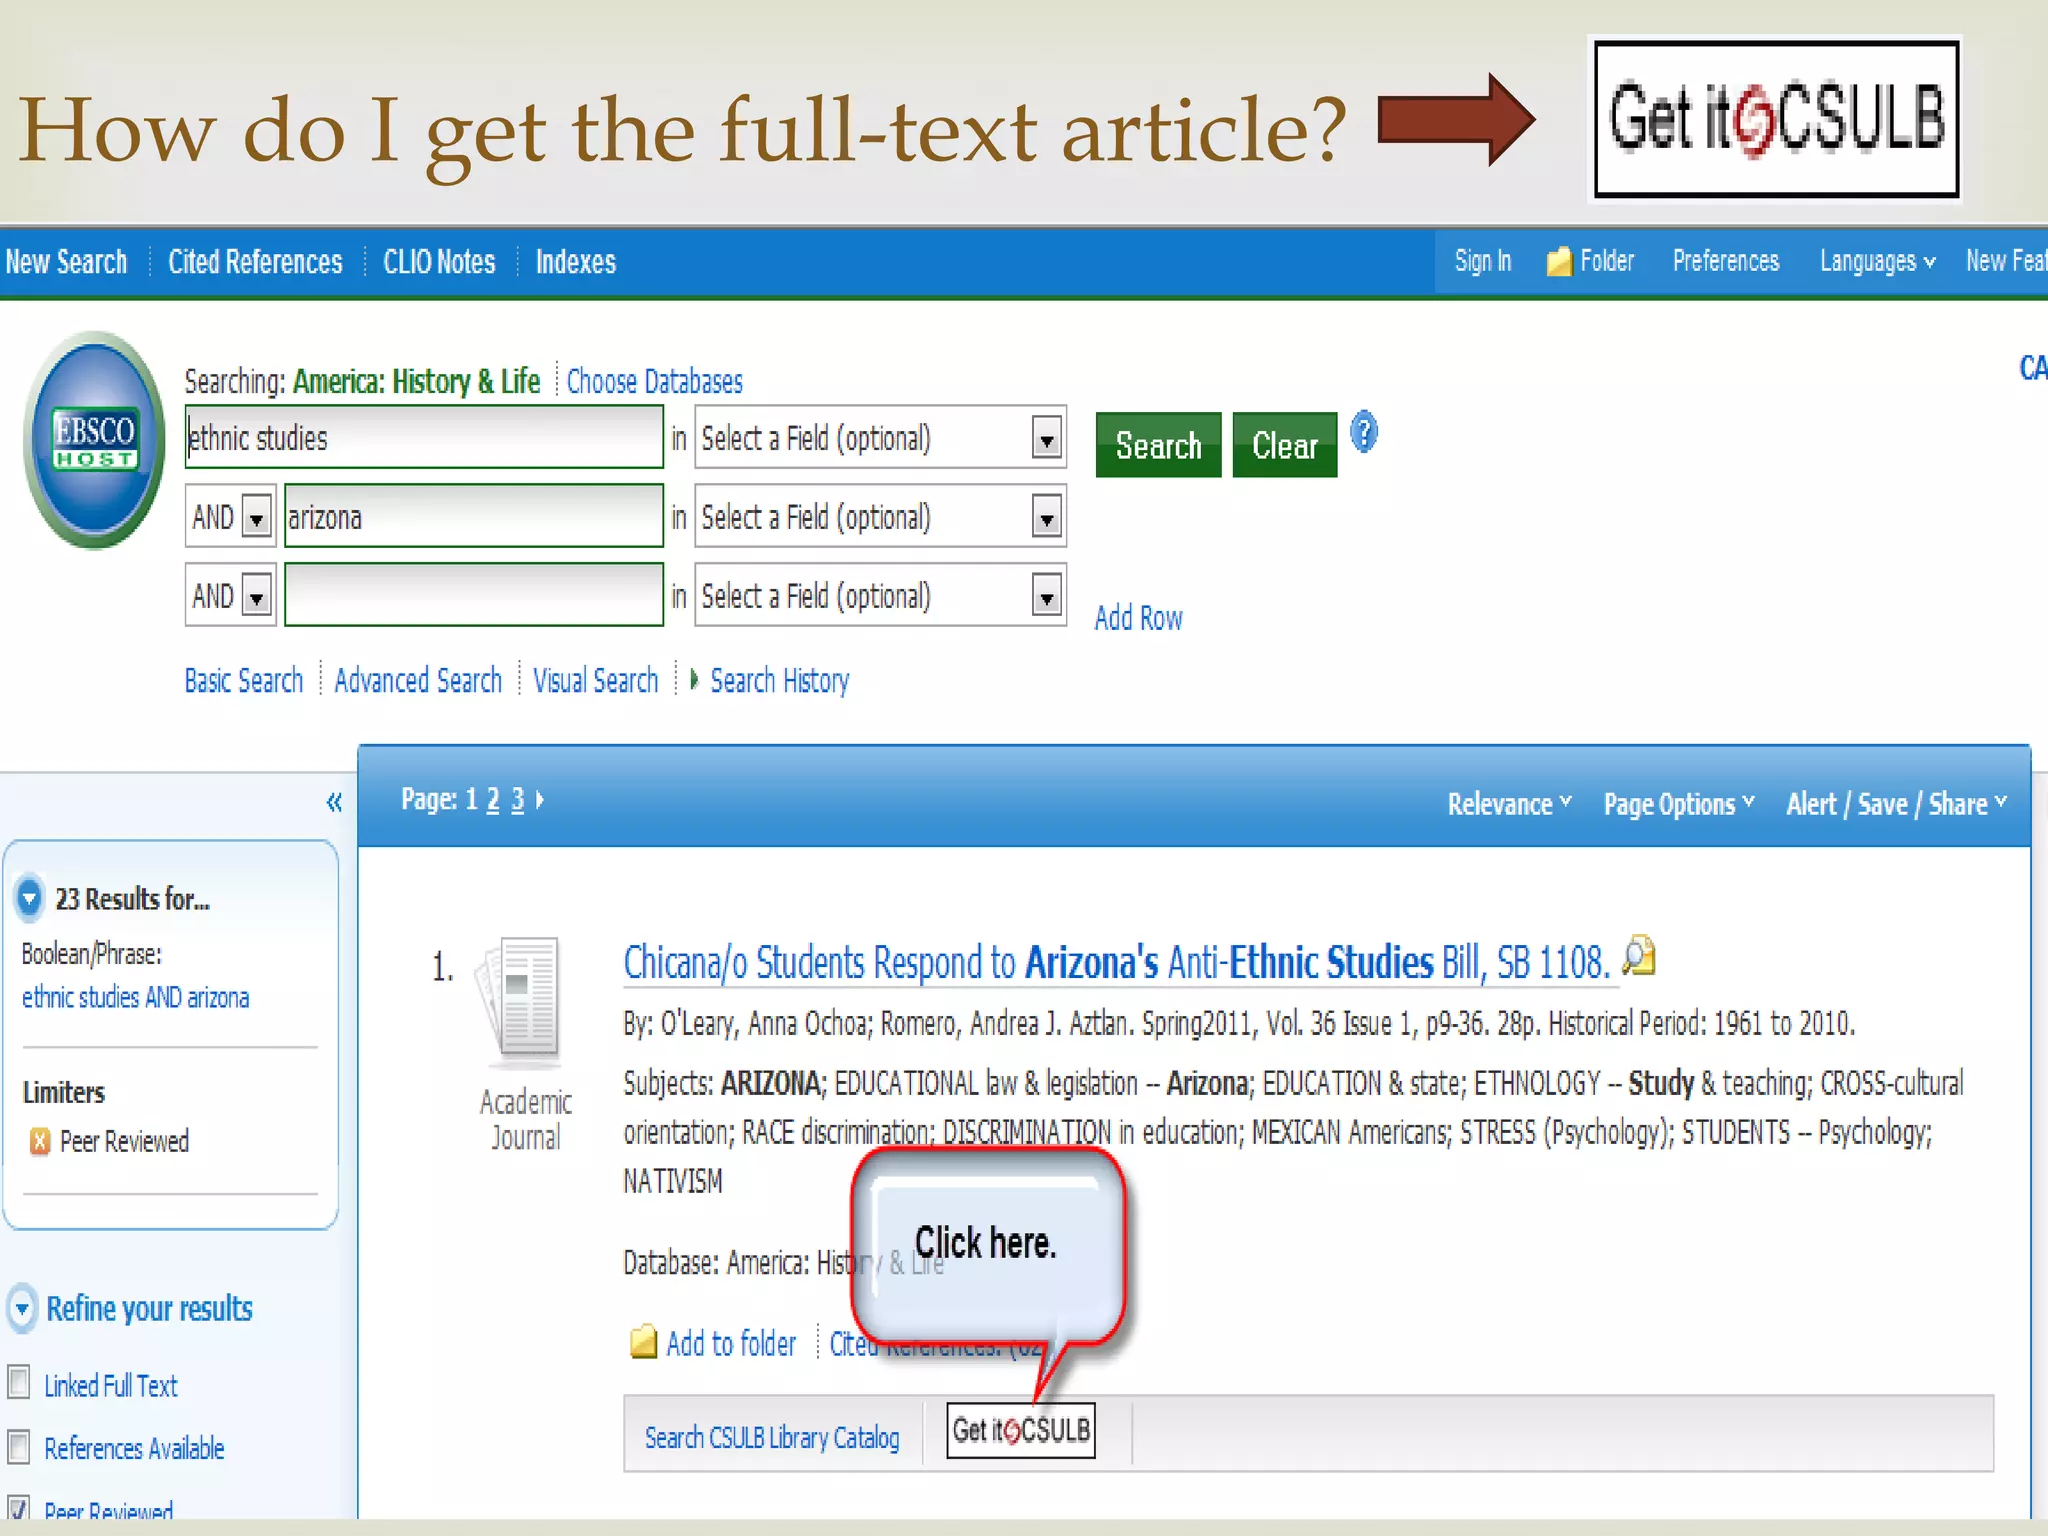This screenshot has height=1536, width=2048.
Task: Click in the arizona search field
Action: 473,517
